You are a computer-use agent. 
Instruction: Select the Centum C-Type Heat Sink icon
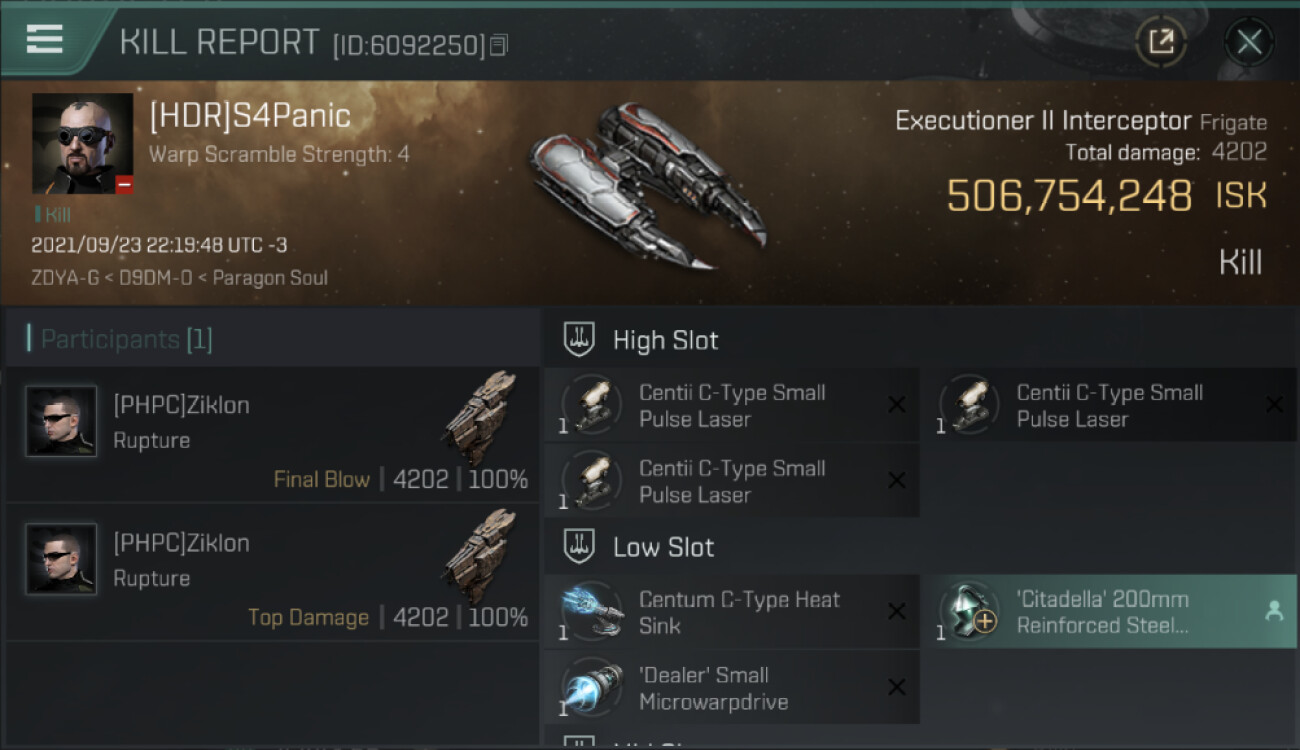pos(592,611)
